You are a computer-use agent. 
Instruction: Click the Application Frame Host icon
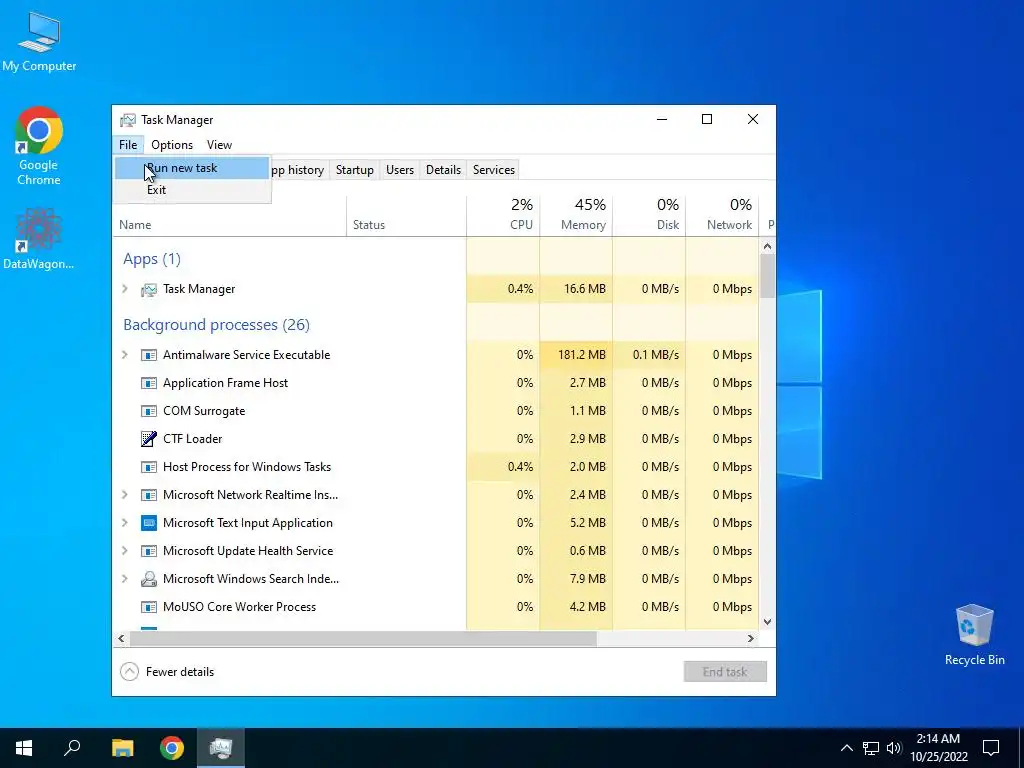[149, 383]
